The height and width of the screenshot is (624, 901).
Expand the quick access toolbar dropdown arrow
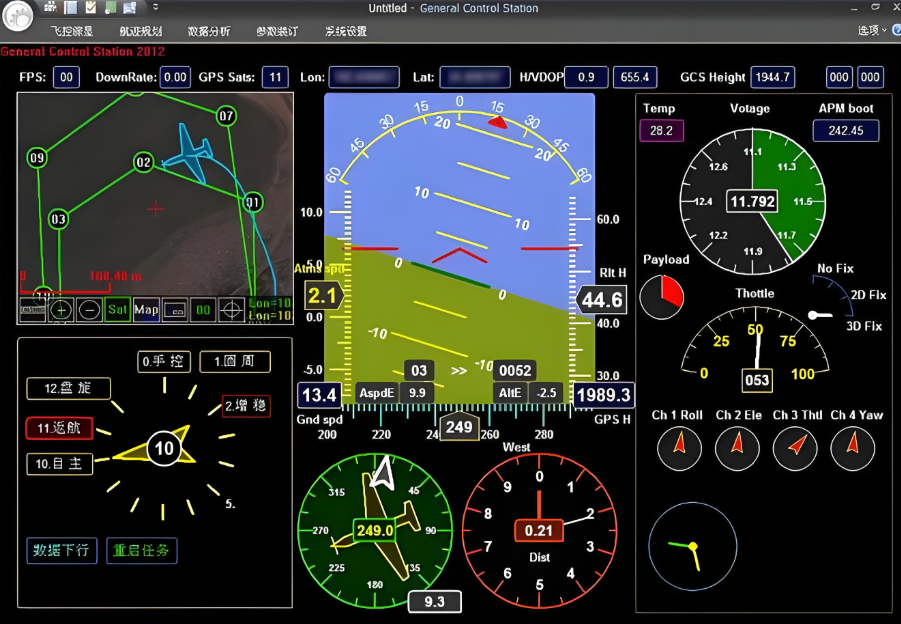coord(155,8)
